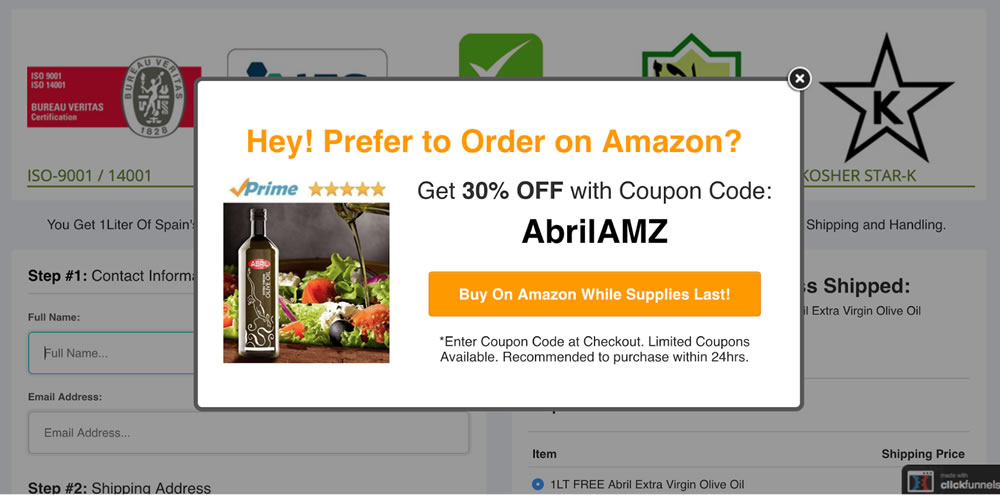This screenshot has width=1000, height=495.
Task: Click Buy On Amazon While Supplies Last
Action: 594,294
